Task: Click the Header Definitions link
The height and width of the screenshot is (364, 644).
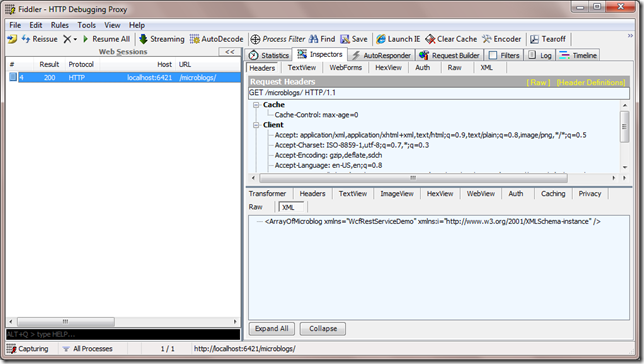Action: (x=591, y=83)
